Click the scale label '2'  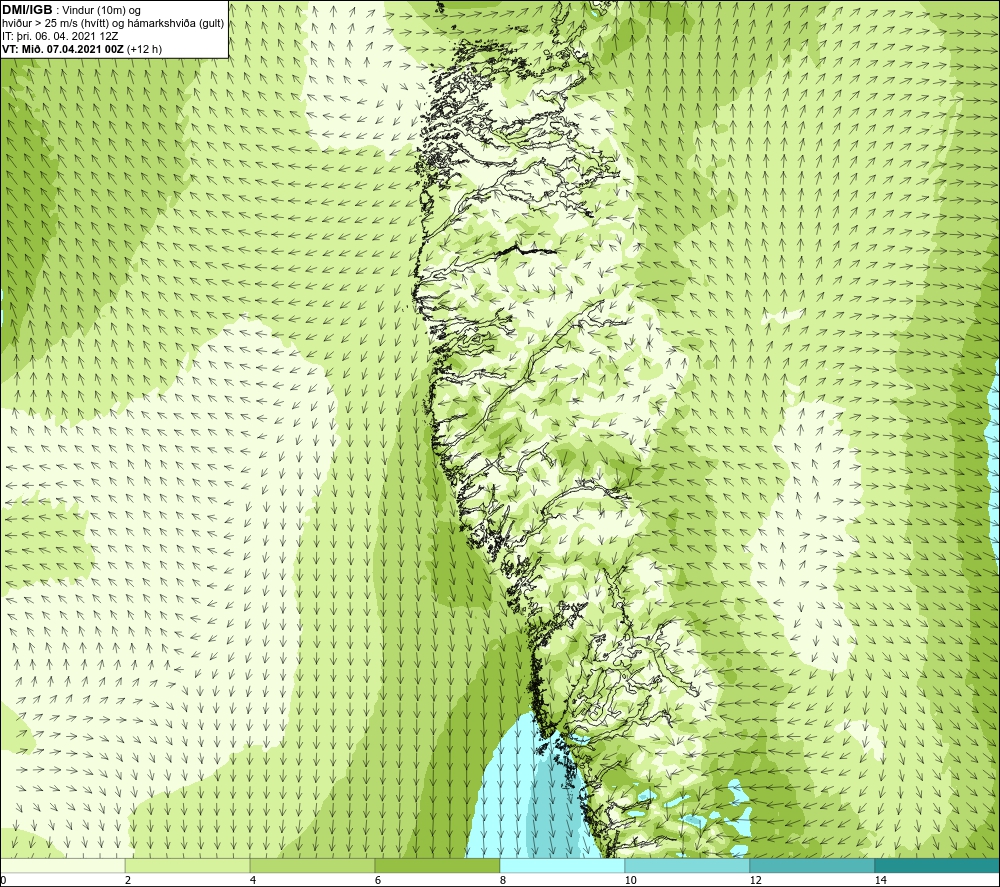pos(128,880)
